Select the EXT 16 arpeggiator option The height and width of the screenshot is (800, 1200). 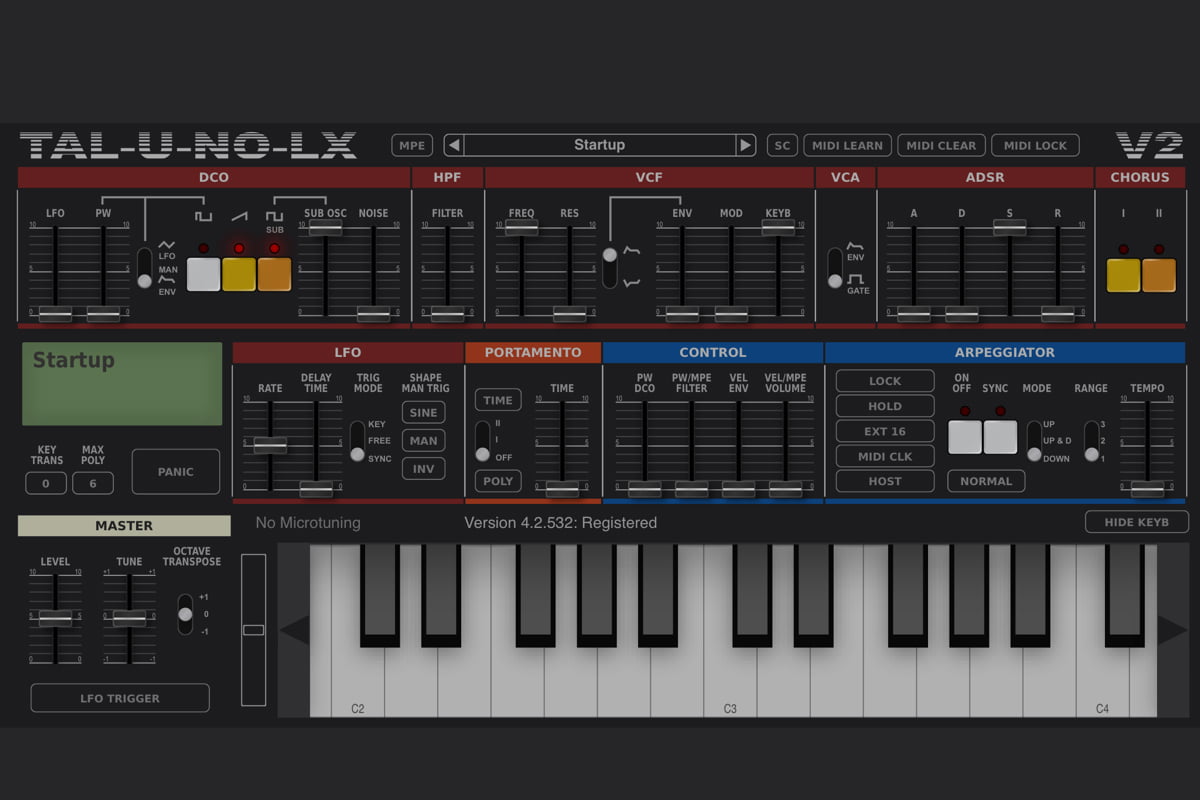[885, 431]
